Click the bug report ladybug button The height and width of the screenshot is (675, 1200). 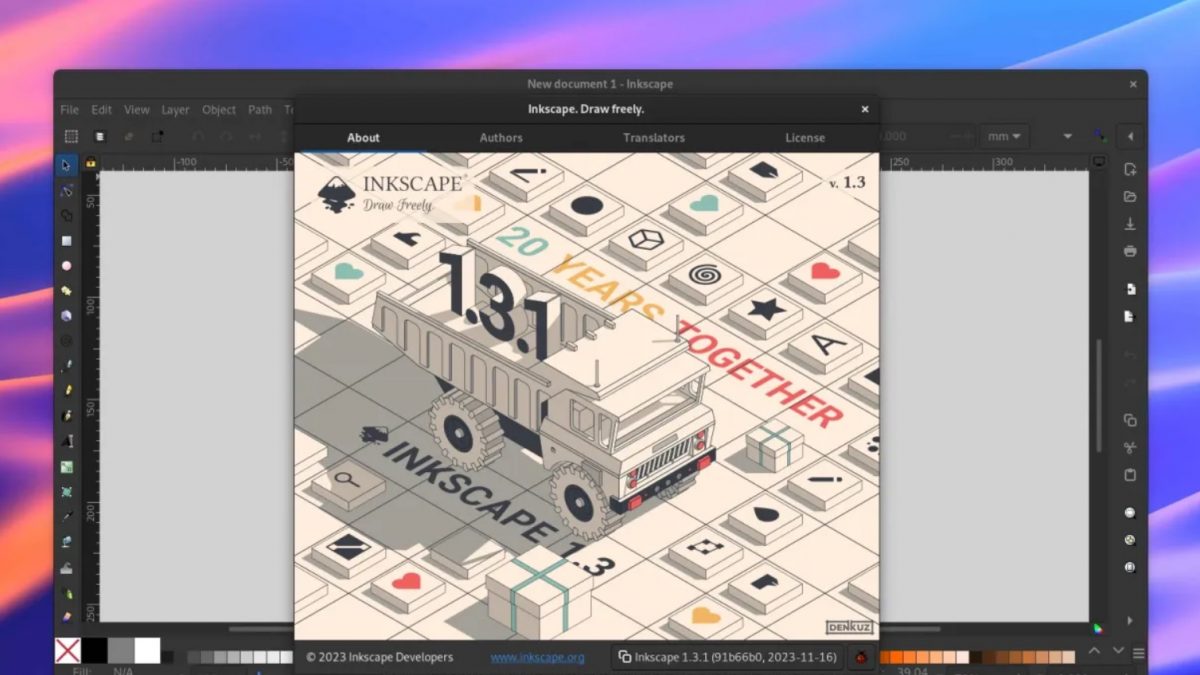[x=862, y=657]
